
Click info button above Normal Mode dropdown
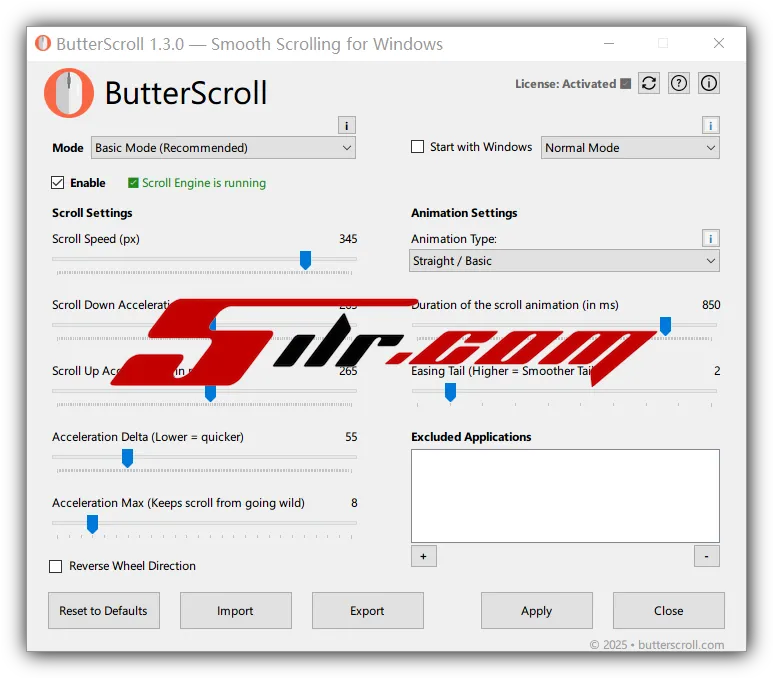[710, 125]
